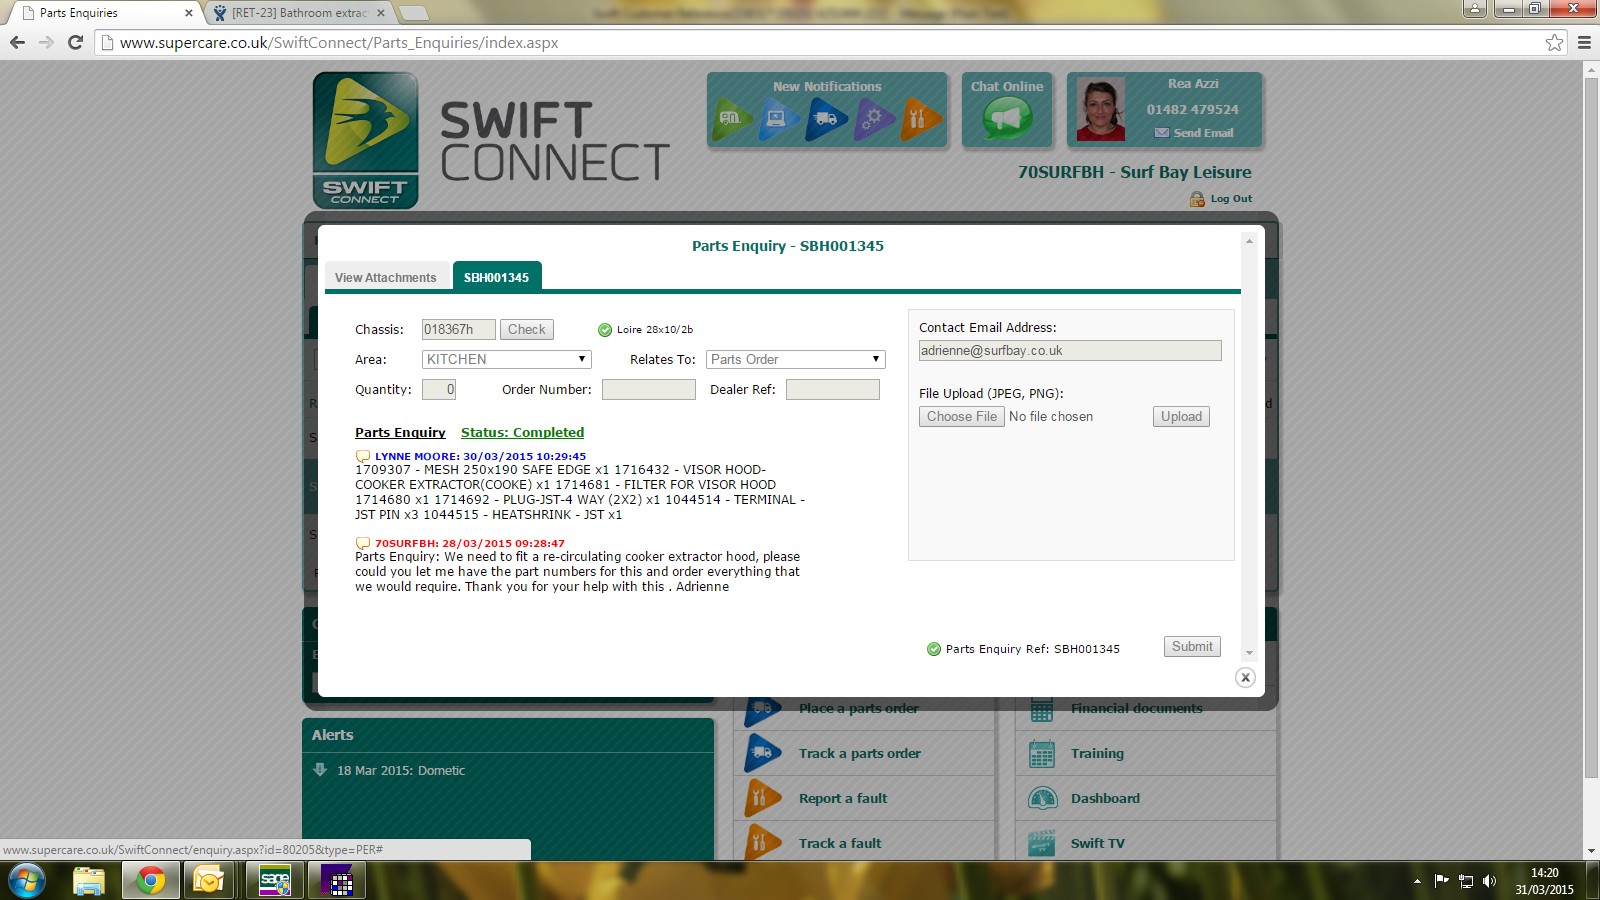This screenshot has height=900, width=1600.
Task: Click the browser address bar
Action: (830, 43)
